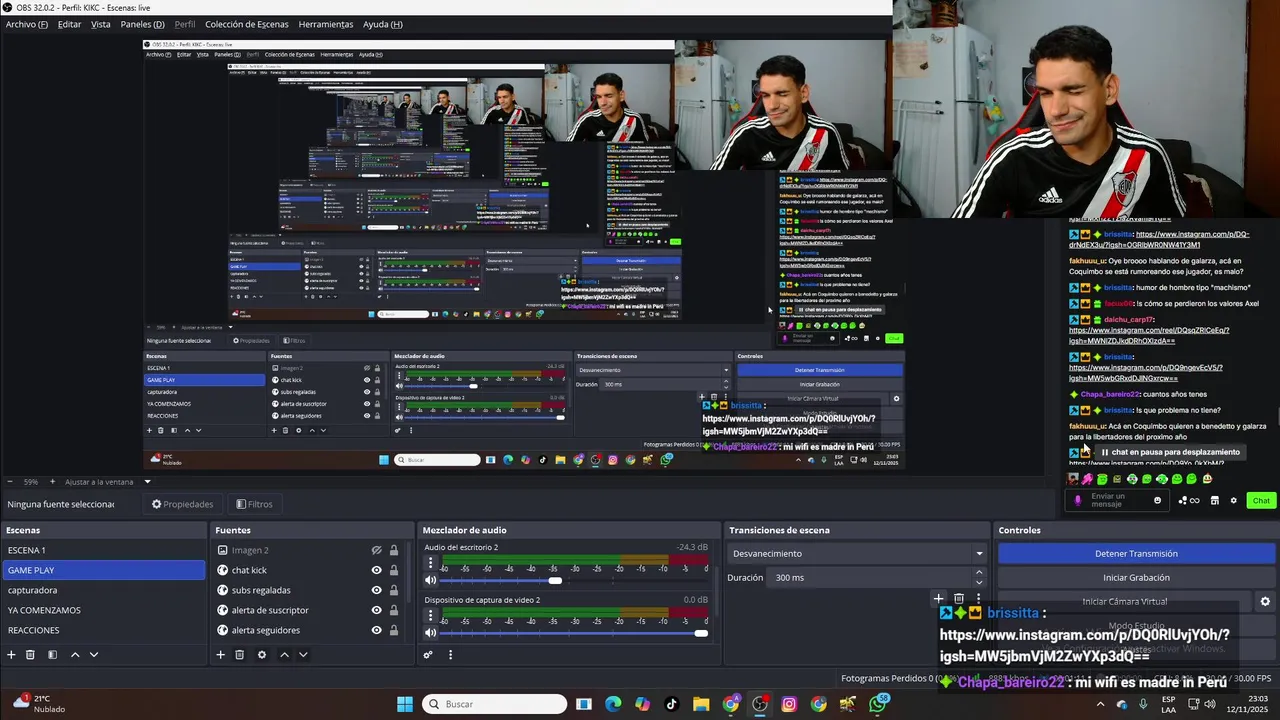Open scene filters icon in Escenas toolbar
The width and height of the screenshot is (1280, 720).
[x=52, y=655]
